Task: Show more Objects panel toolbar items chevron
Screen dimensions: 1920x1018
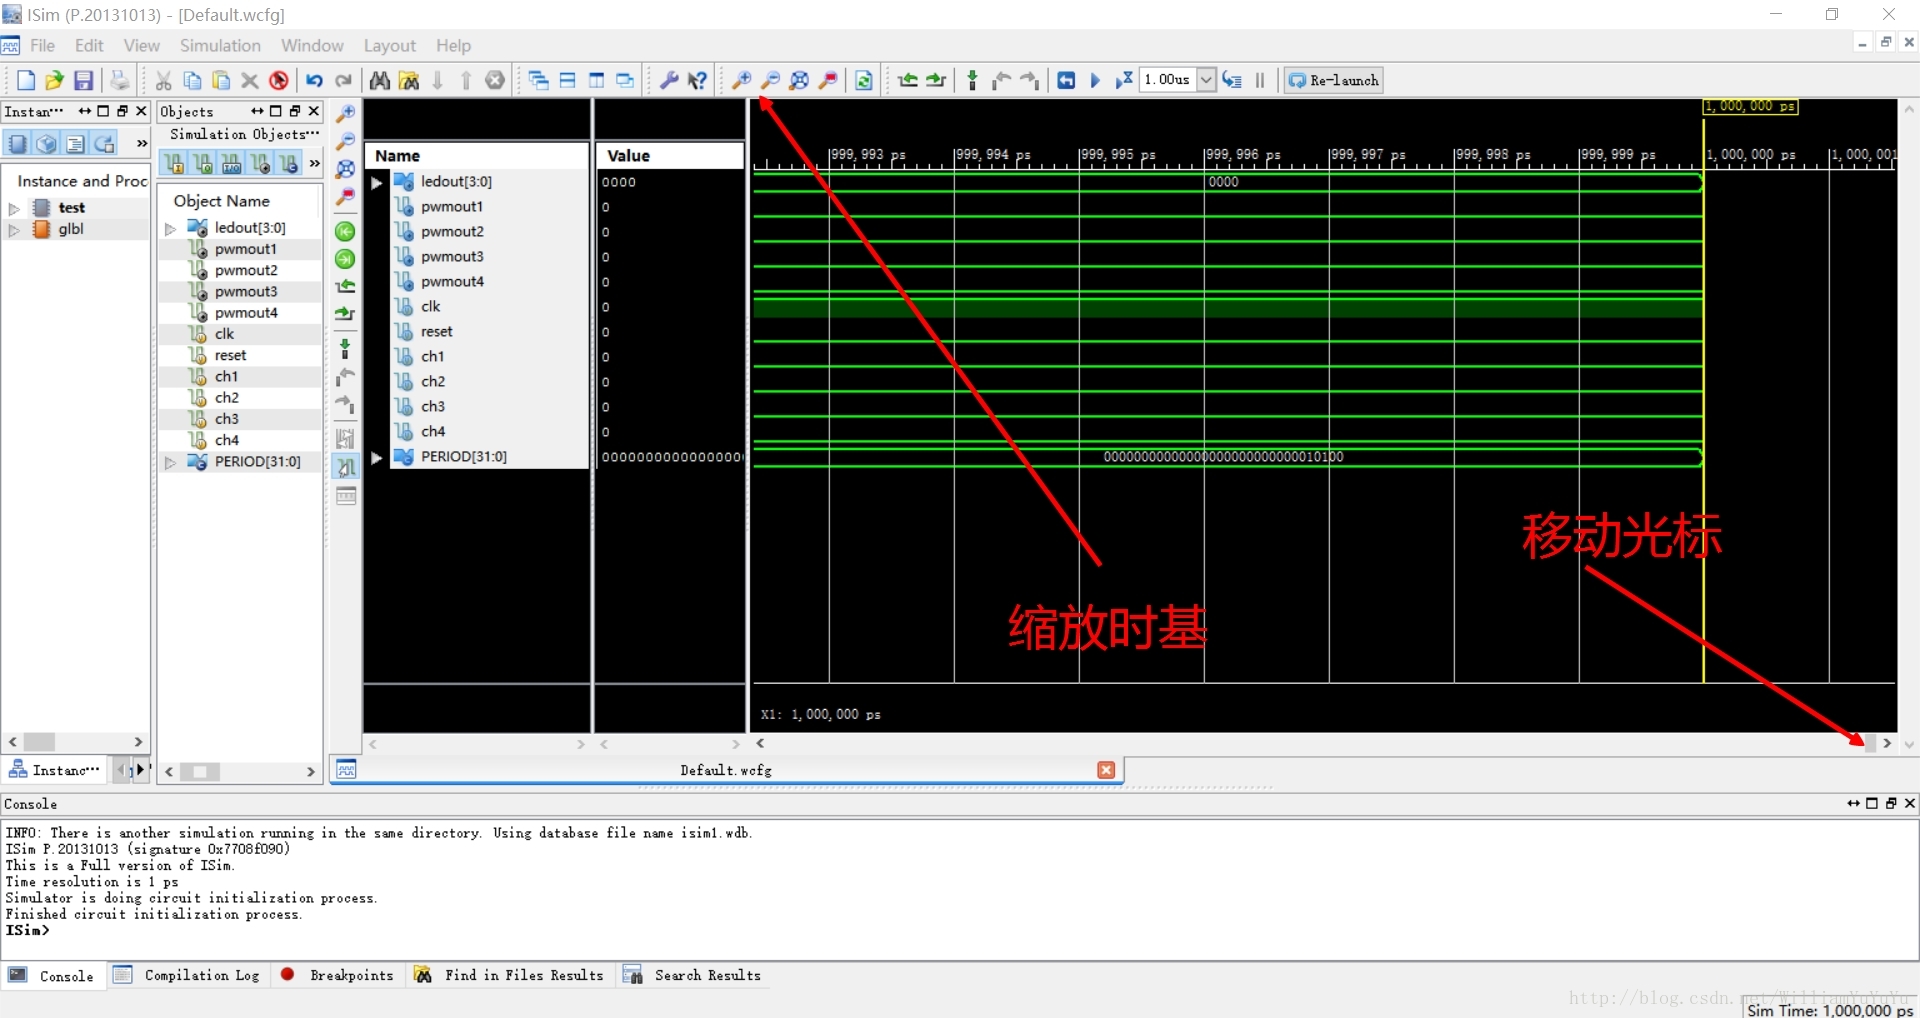Action: [314, 163]
